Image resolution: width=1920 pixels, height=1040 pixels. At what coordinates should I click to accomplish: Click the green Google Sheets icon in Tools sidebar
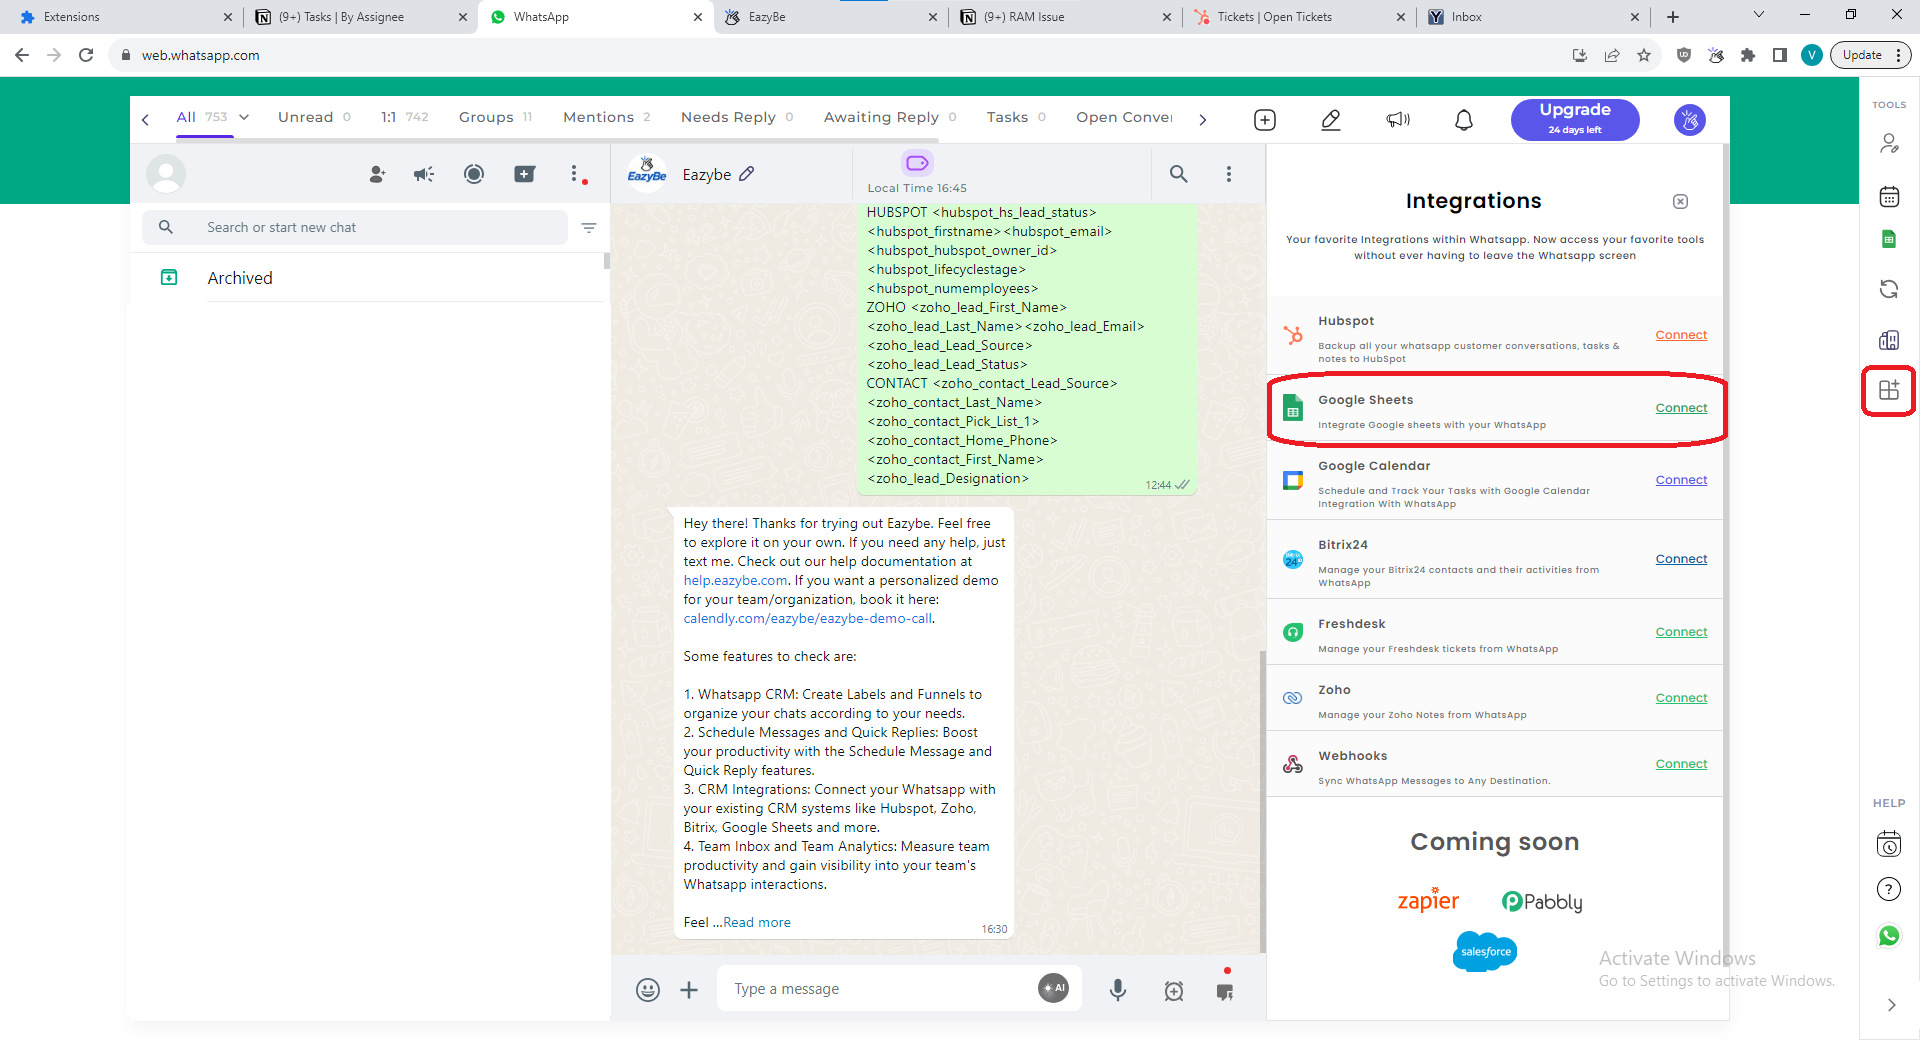coord(1888,239)
